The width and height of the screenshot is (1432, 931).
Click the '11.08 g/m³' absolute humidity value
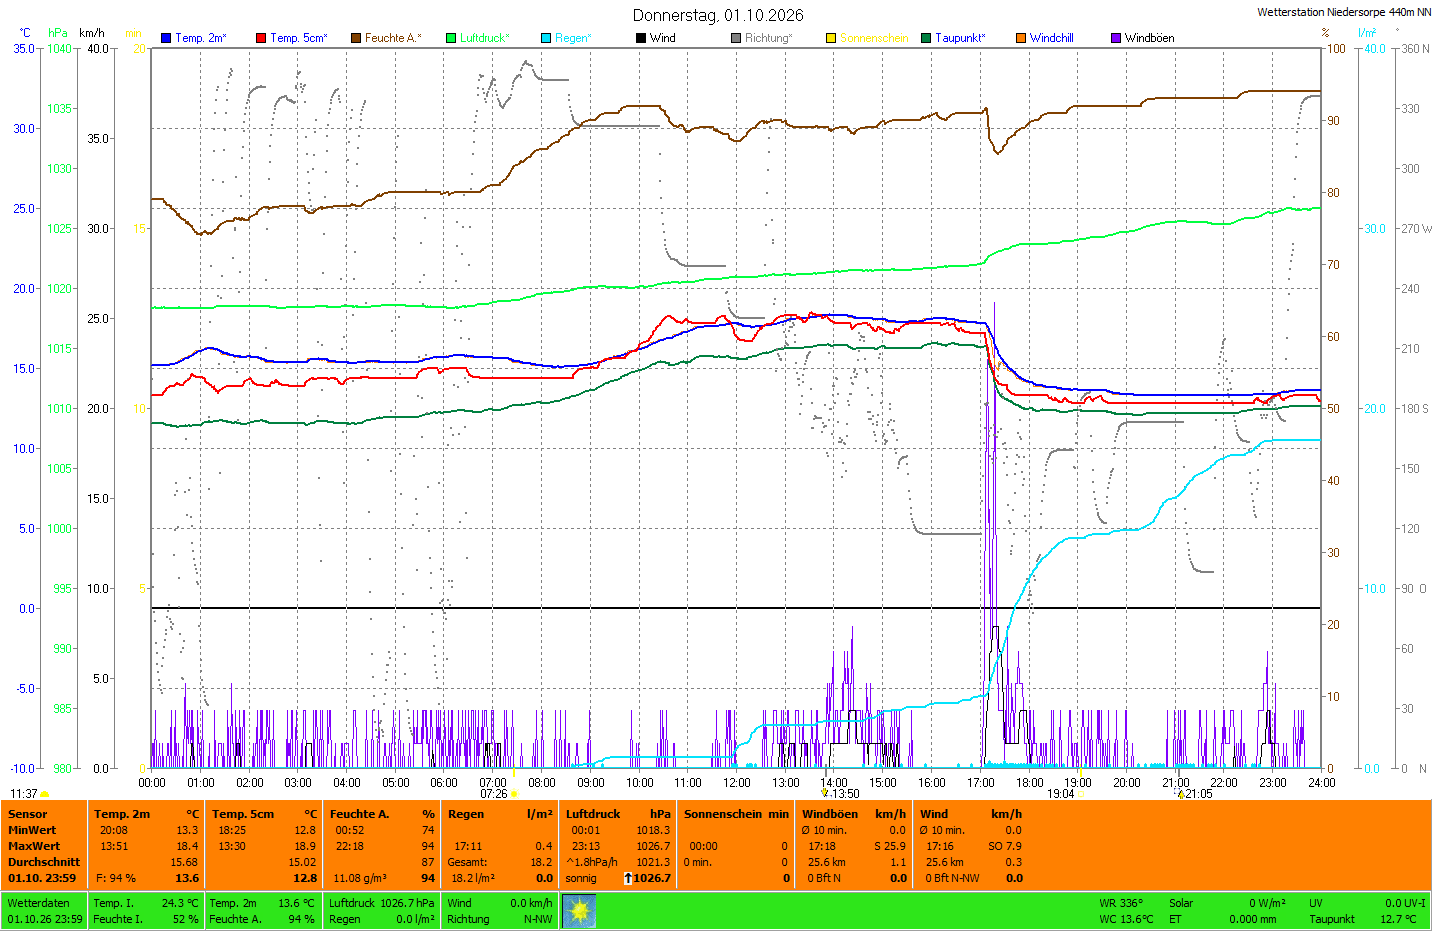(x=360, y=878)
